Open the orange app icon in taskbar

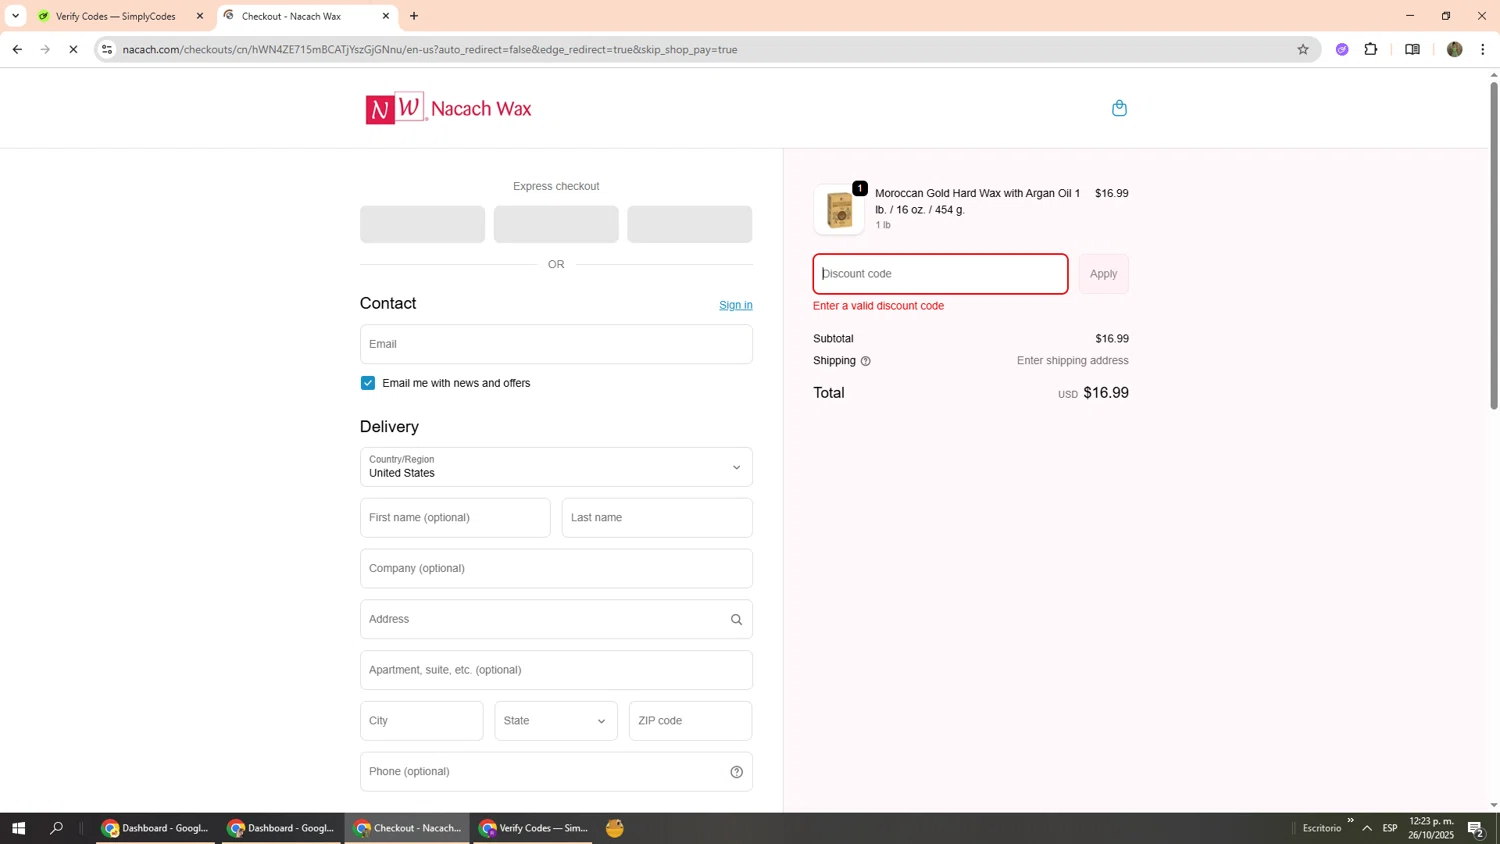coord(615,828)
